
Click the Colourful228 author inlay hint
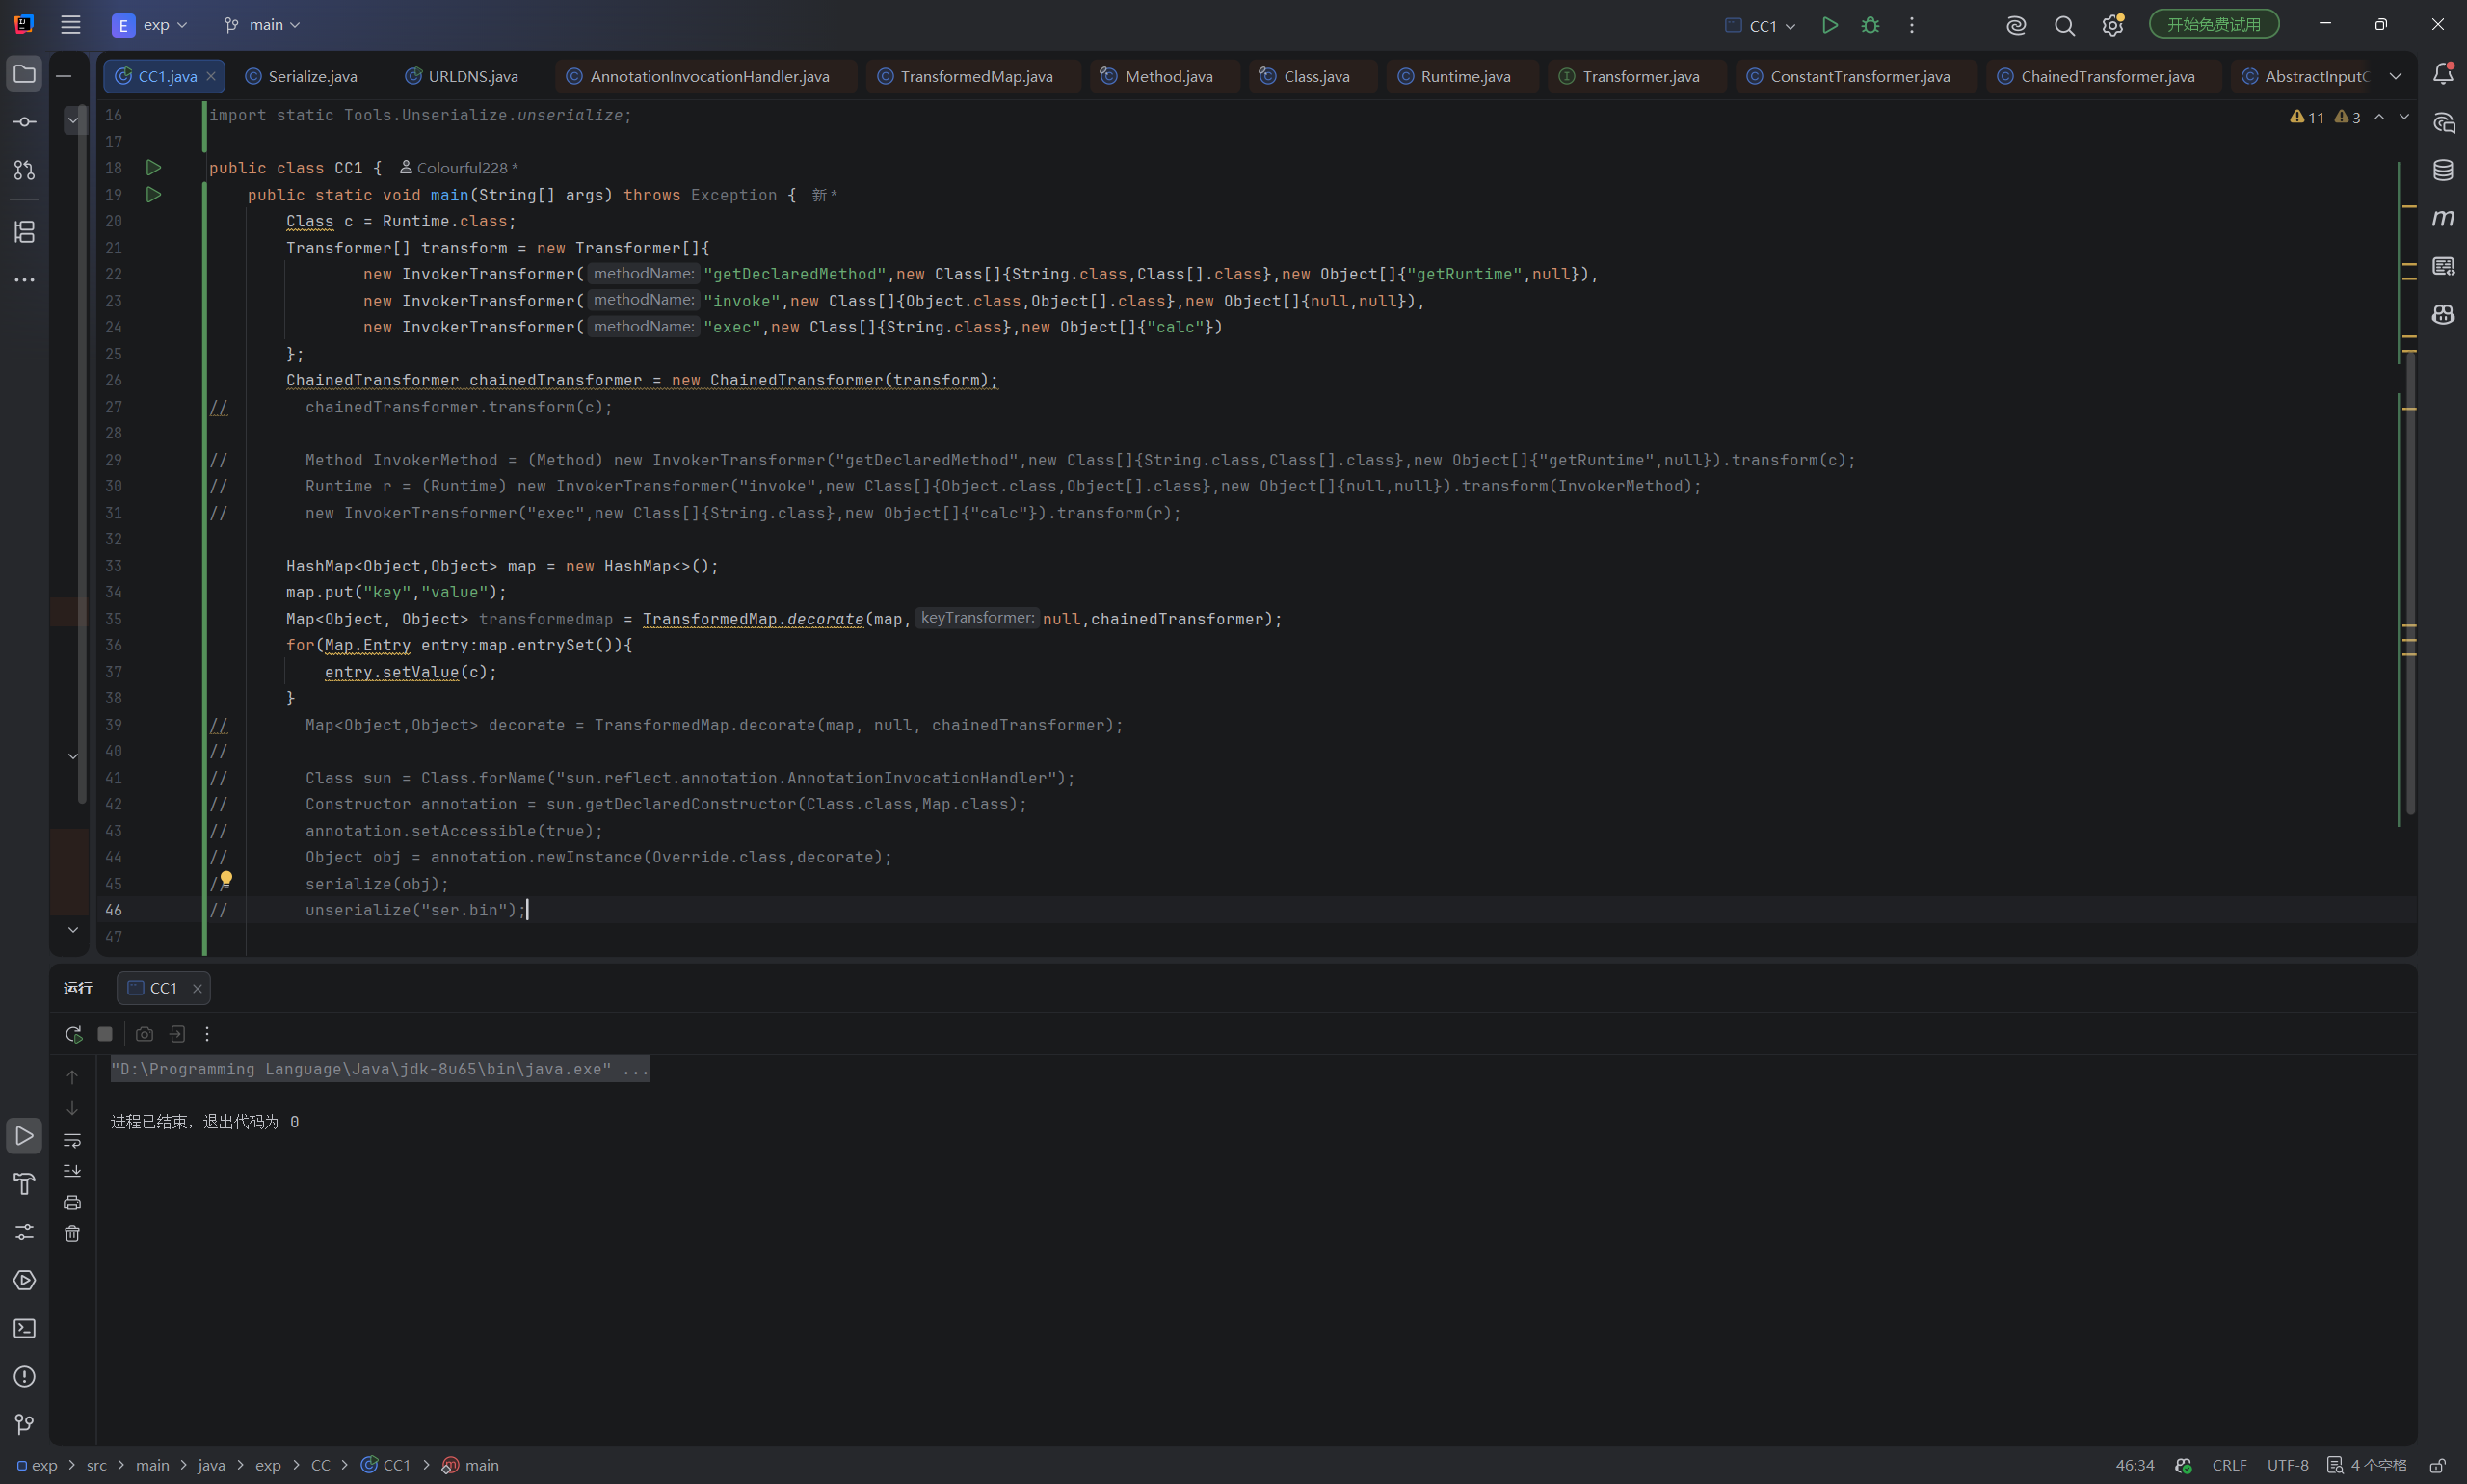460,168
